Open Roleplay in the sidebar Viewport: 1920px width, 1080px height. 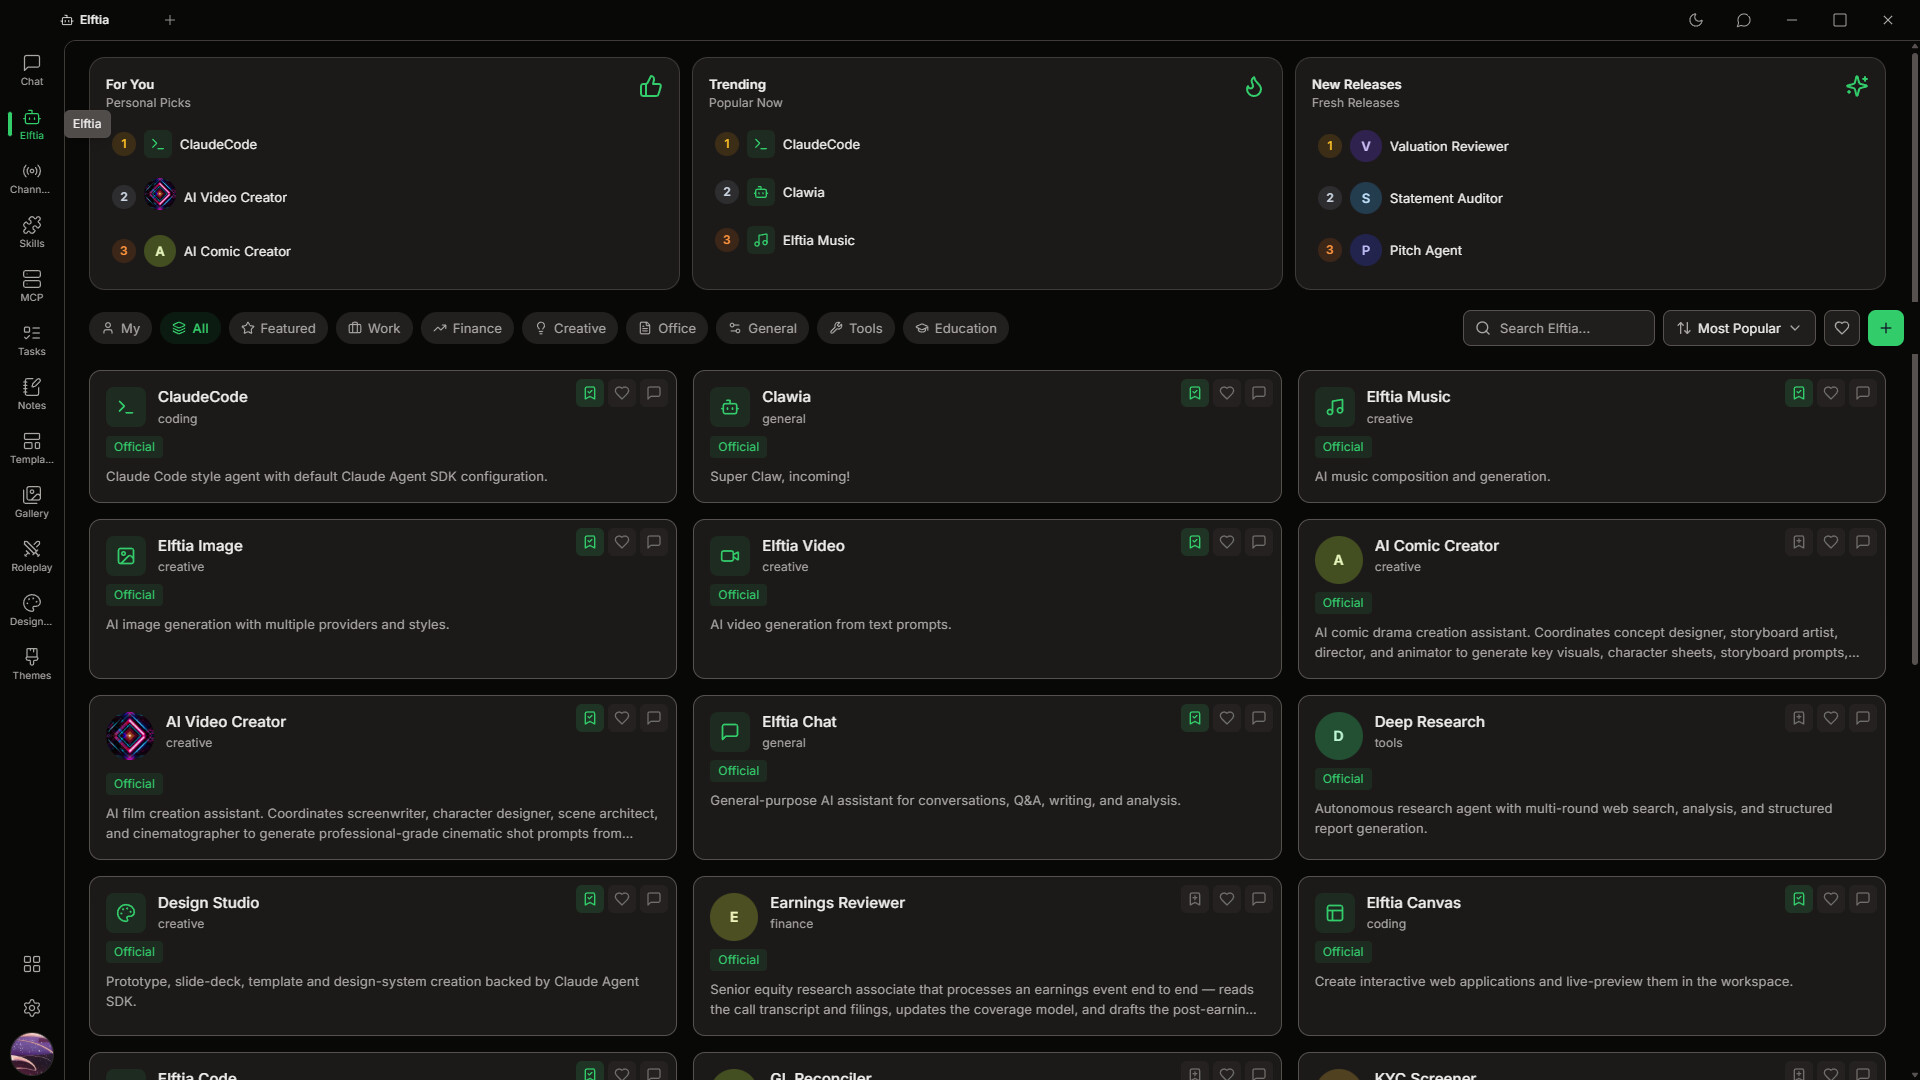[x=31, y=556]
